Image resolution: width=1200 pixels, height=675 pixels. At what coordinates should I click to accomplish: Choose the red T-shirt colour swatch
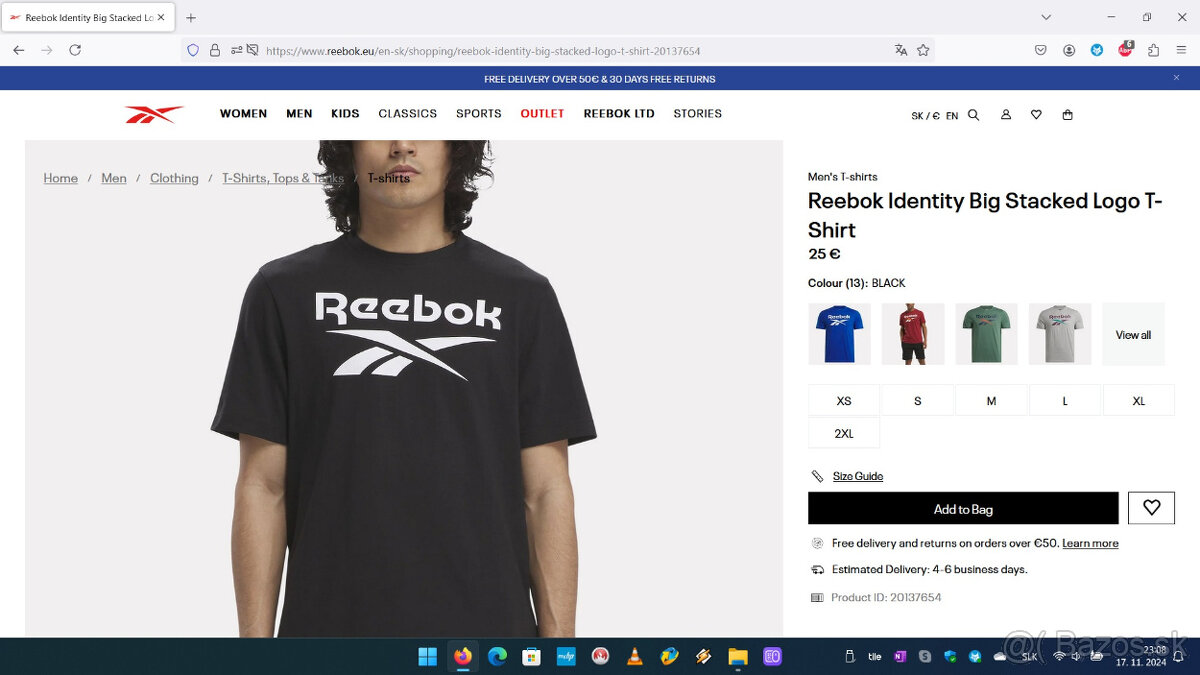click(x=913, y=334)
